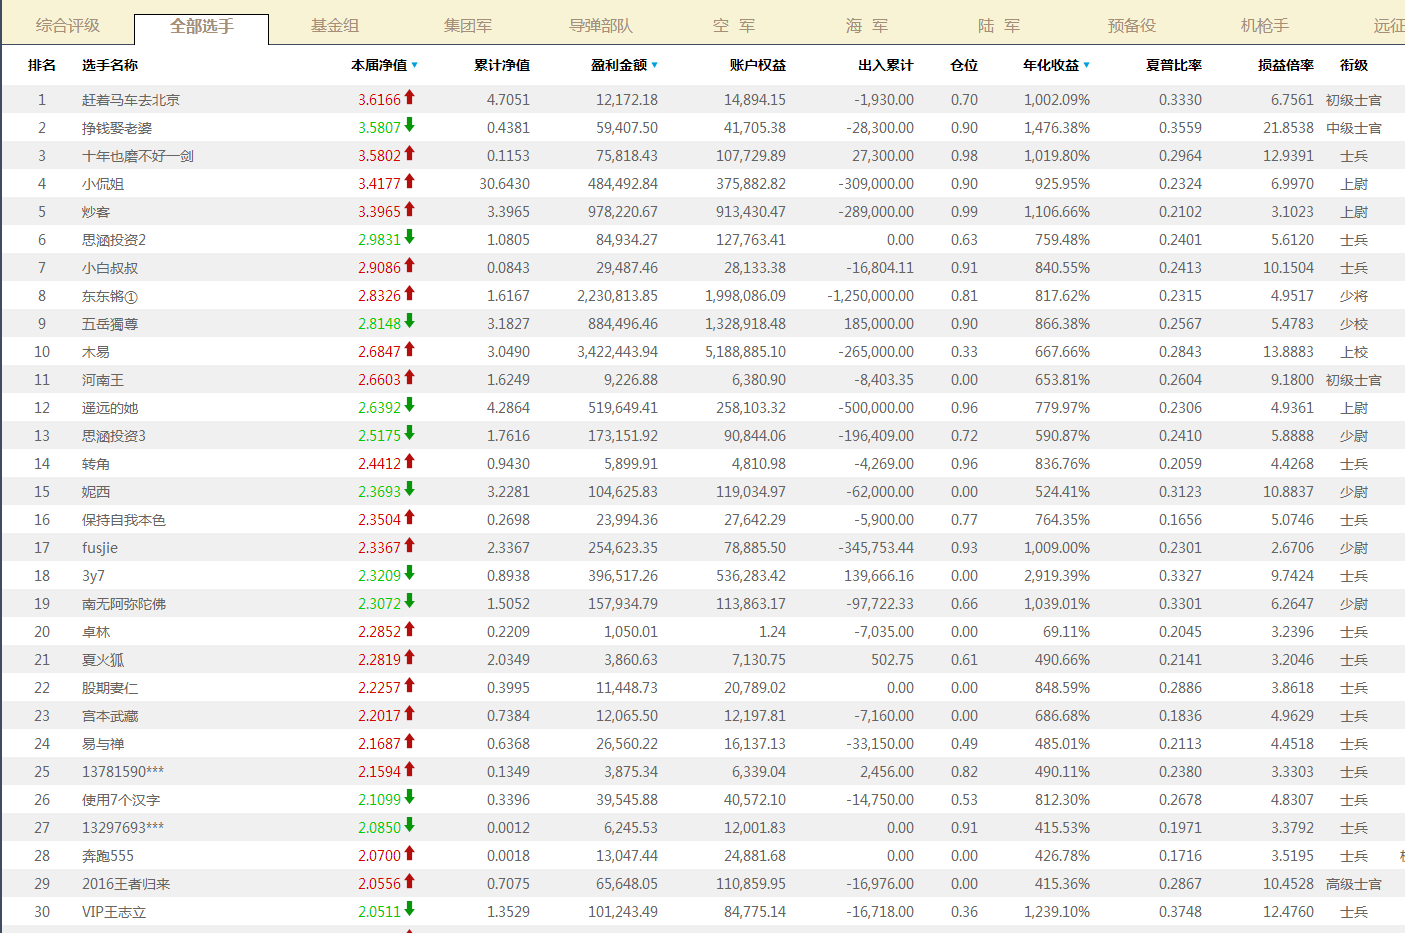Click green down arrow beside 2.3693

coord(409,490)
